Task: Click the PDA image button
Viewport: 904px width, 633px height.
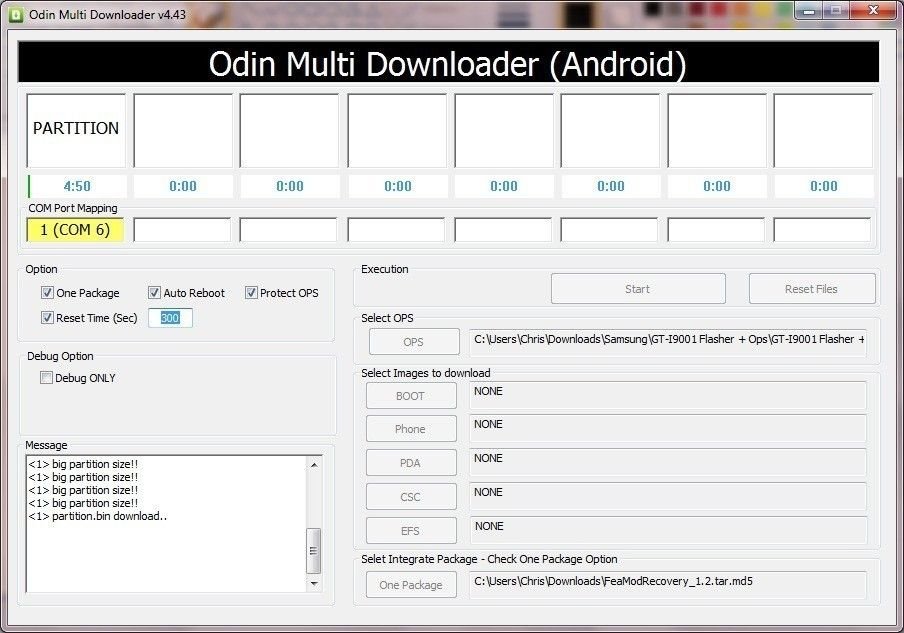Action: [x=411, y=463]
